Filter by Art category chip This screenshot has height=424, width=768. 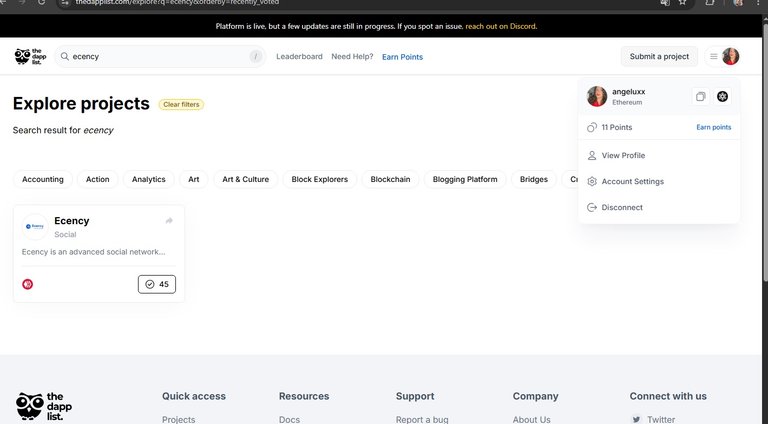193,179
